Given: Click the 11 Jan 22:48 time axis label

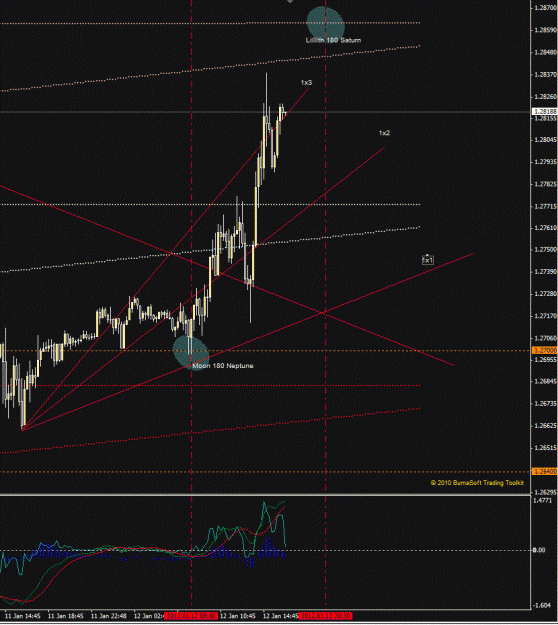Looking at the screenshot, I should pyautogui.click(x=109, y=616).
